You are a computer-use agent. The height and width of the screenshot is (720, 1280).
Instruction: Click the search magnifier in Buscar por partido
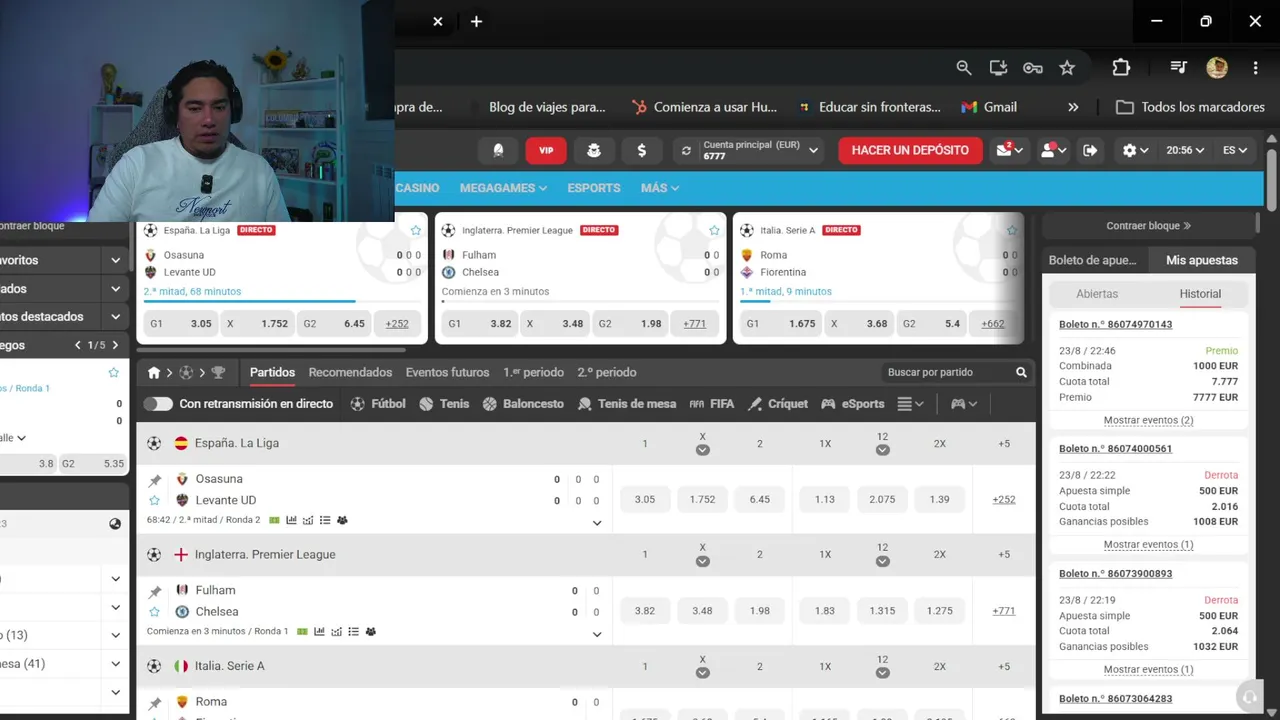pyautogui.click(x=1021, y=372)
